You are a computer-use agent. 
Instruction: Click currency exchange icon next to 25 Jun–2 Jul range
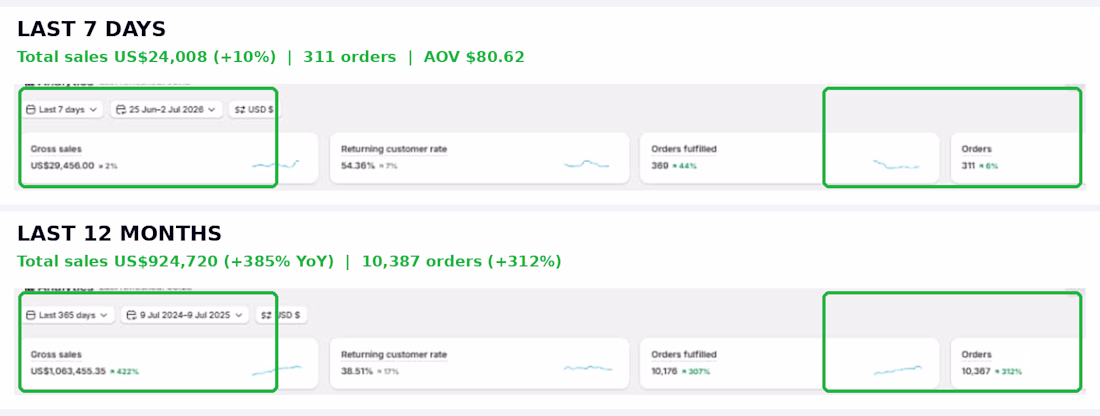coord(240,109)
